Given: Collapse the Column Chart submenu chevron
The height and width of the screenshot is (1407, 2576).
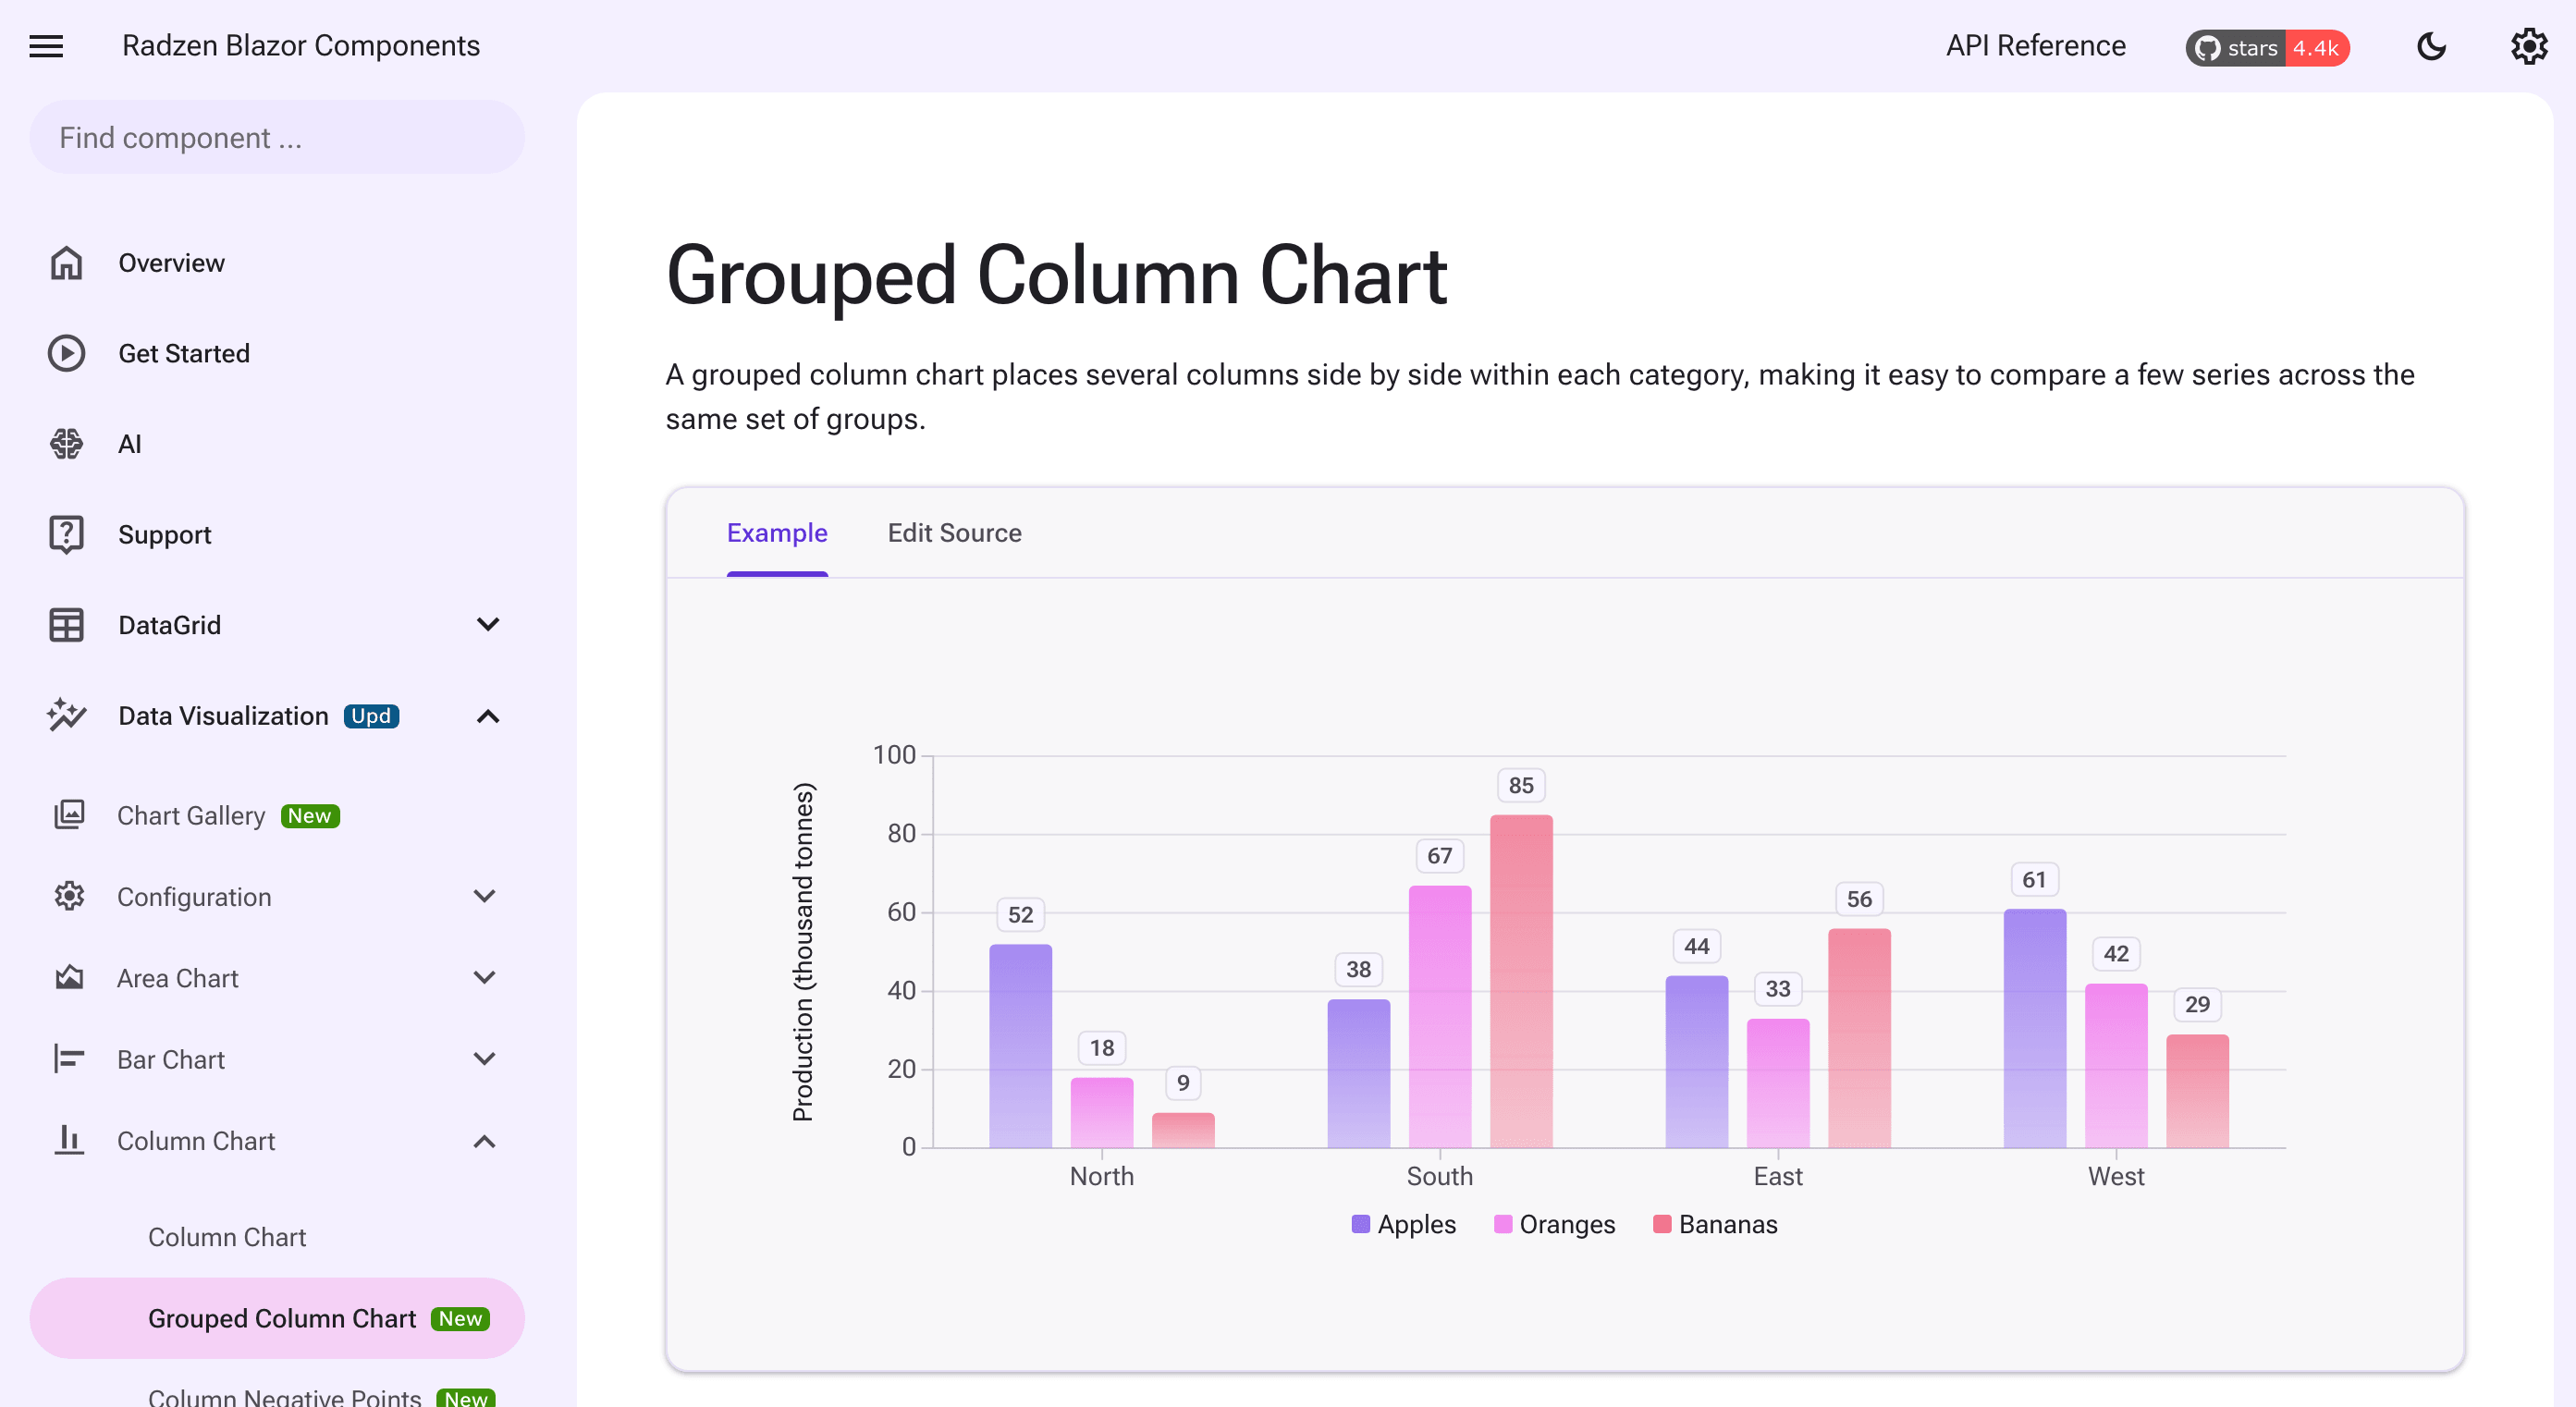Looking at the screenshot, I should pyautogui.click(x=485, y=1141).
